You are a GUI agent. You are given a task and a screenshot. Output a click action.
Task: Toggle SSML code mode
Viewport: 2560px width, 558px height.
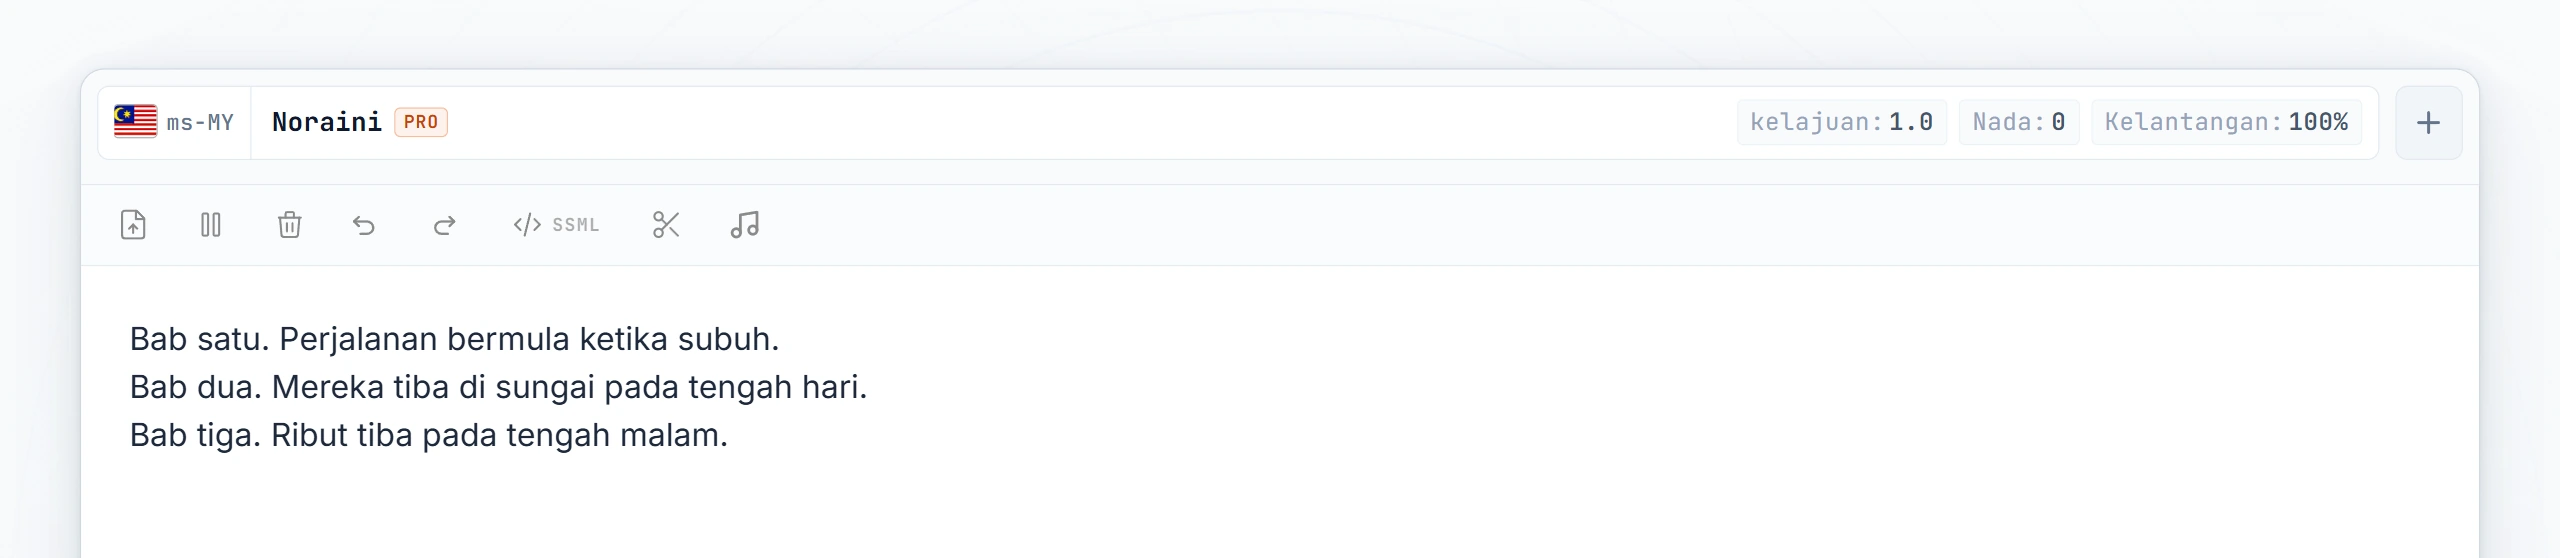556,225
